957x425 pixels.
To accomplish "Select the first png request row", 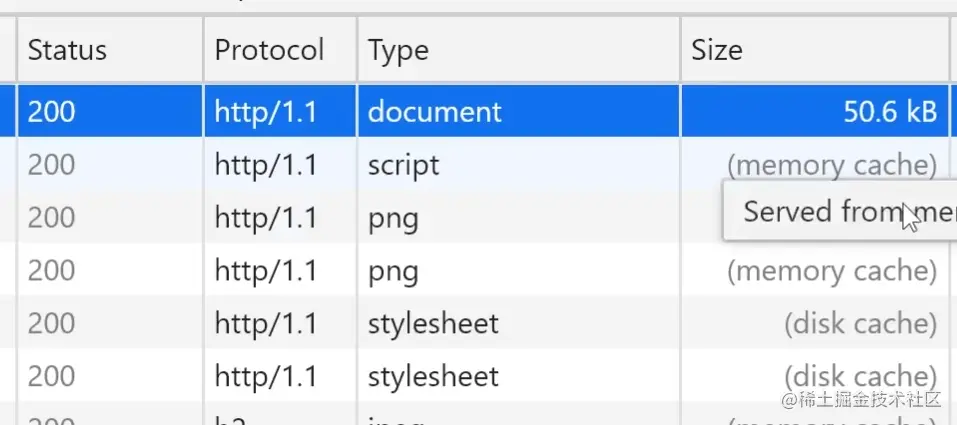I will point(393,218).
